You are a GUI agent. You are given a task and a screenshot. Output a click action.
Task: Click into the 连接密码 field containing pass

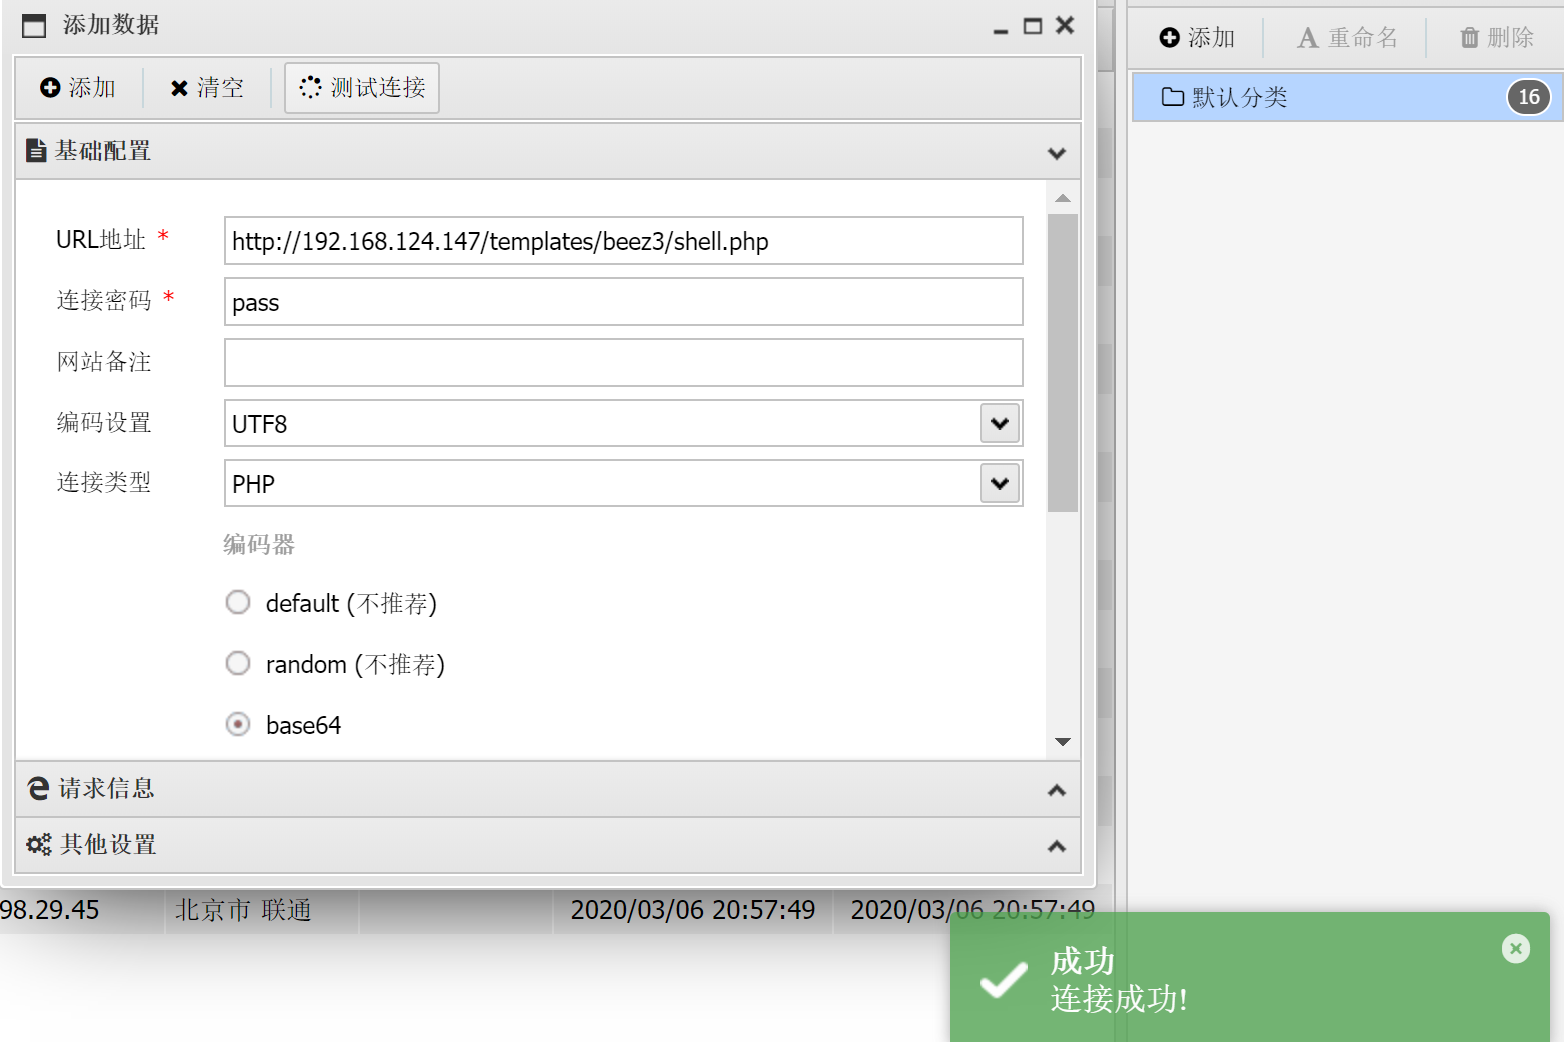[623, 302]
